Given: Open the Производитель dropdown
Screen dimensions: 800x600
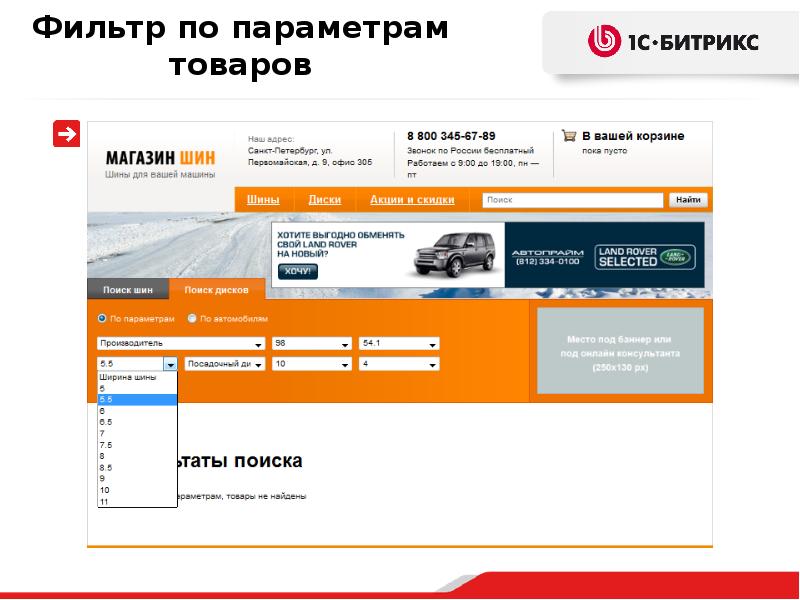Looking at the screenshot, I should (181, 343).
